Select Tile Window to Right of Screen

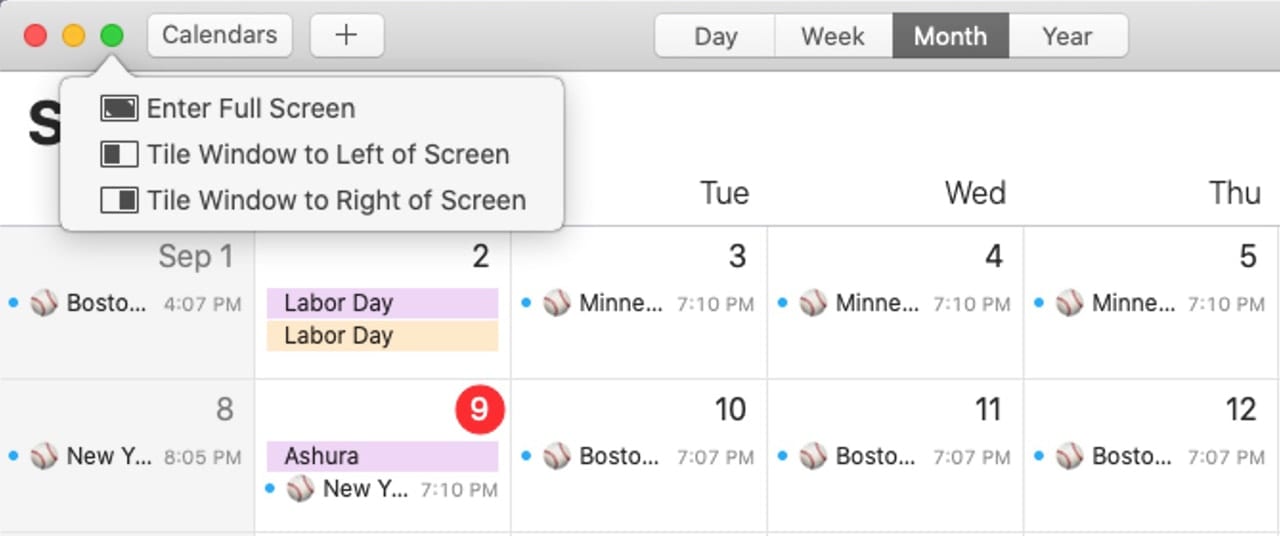pyautogui.click(x=336, y=200)
